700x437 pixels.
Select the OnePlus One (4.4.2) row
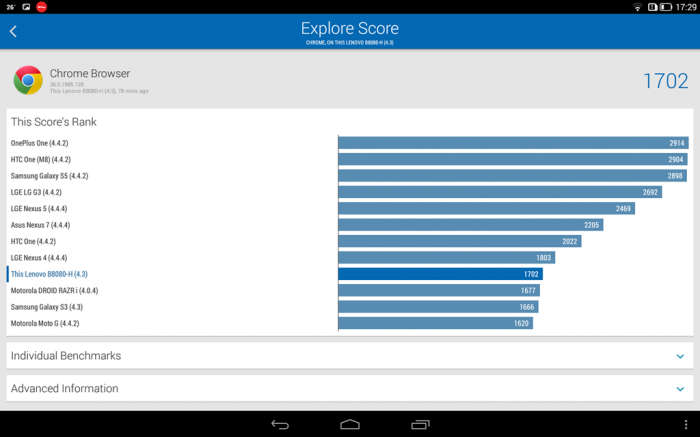tap(40, 143)
